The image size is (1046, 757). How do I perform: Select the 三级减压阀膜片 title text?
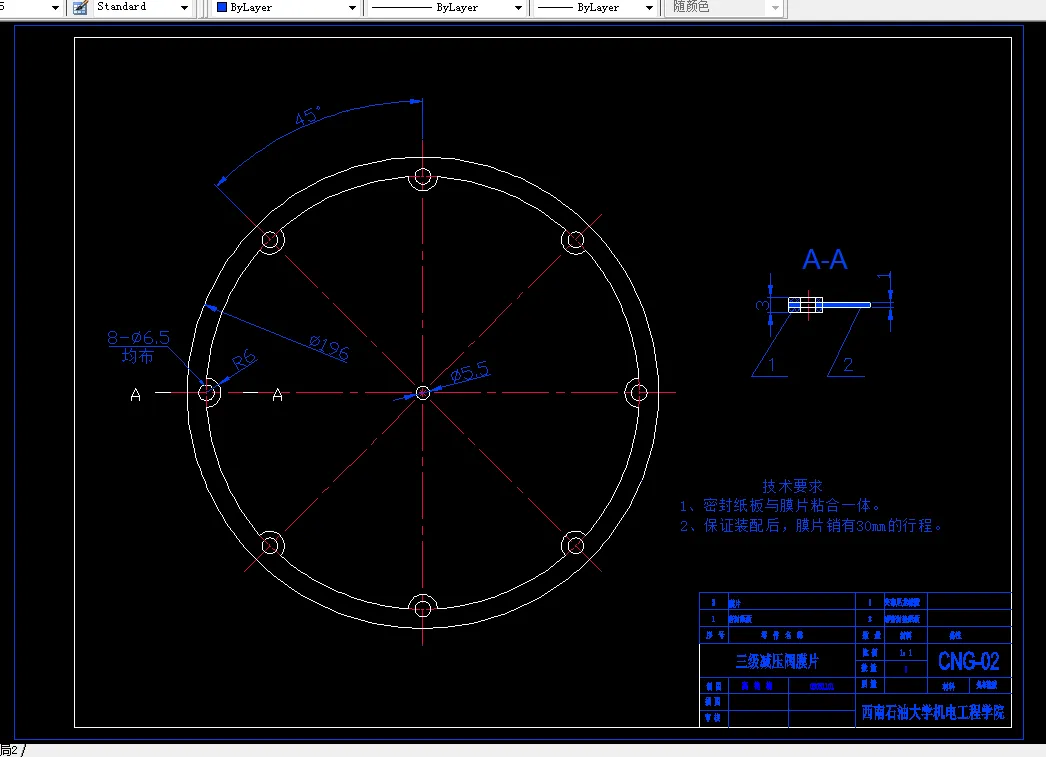coord(777,662)
